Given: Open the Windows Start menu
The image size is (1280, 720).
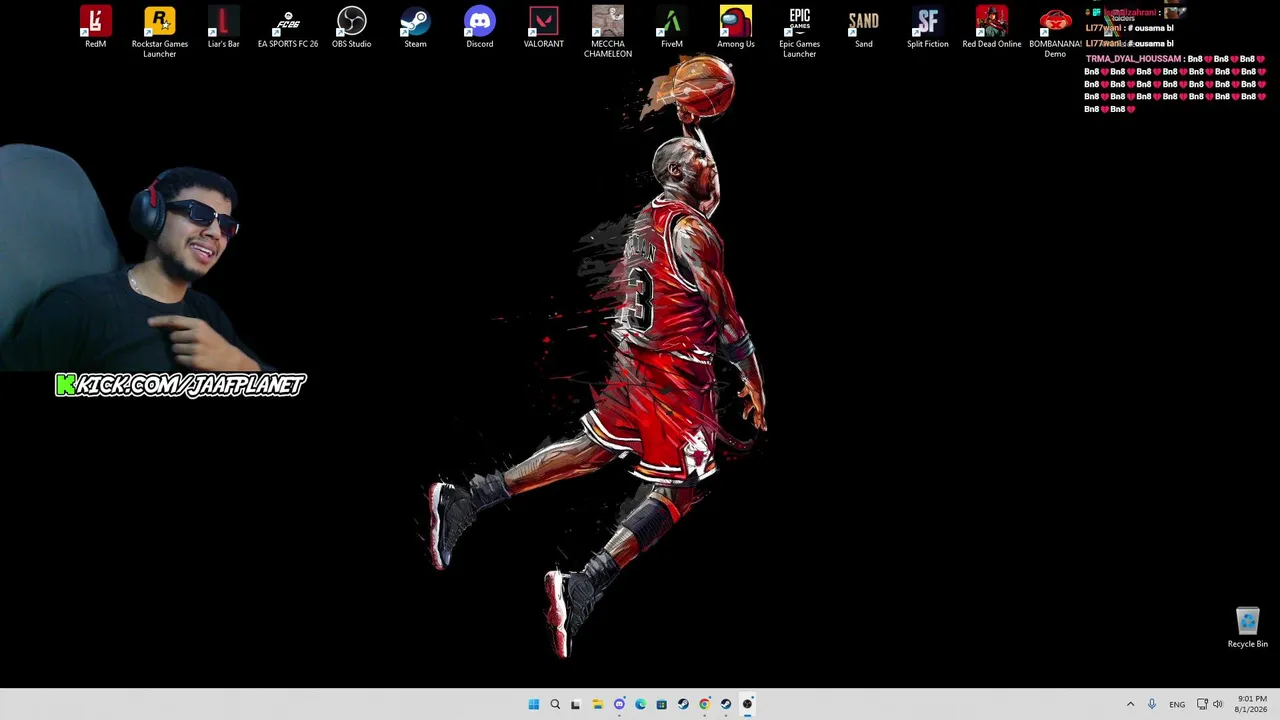Looking at the screenshot, I should pos(534,704).
